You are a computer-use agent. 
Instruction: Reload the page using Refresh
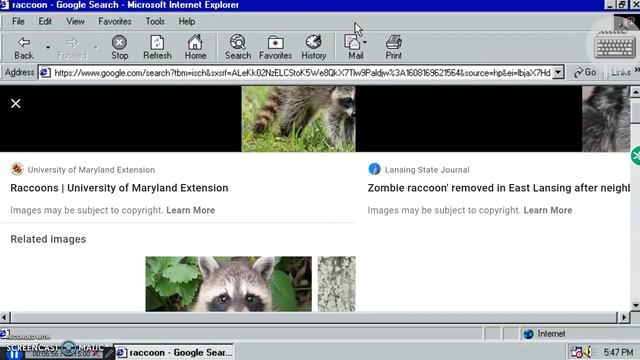pos(157,47)
